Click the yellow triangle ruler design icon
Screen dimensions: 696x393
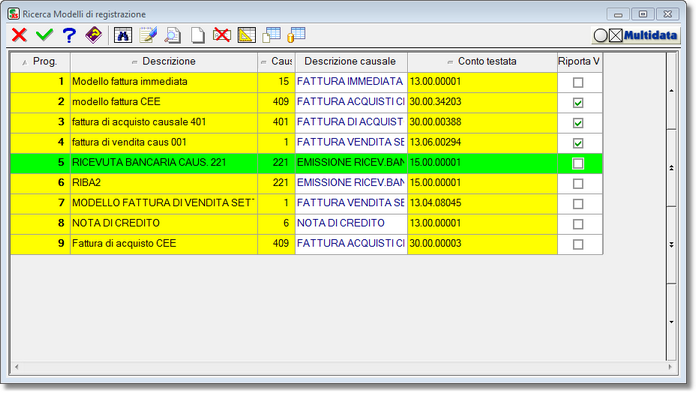point(246,35)
